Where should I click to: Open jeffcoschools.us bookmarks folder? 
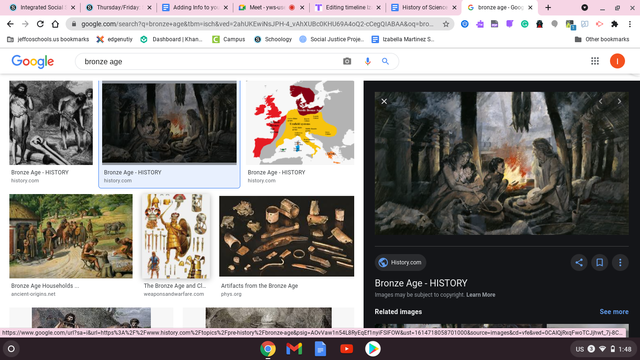click(x=48, y=39)
